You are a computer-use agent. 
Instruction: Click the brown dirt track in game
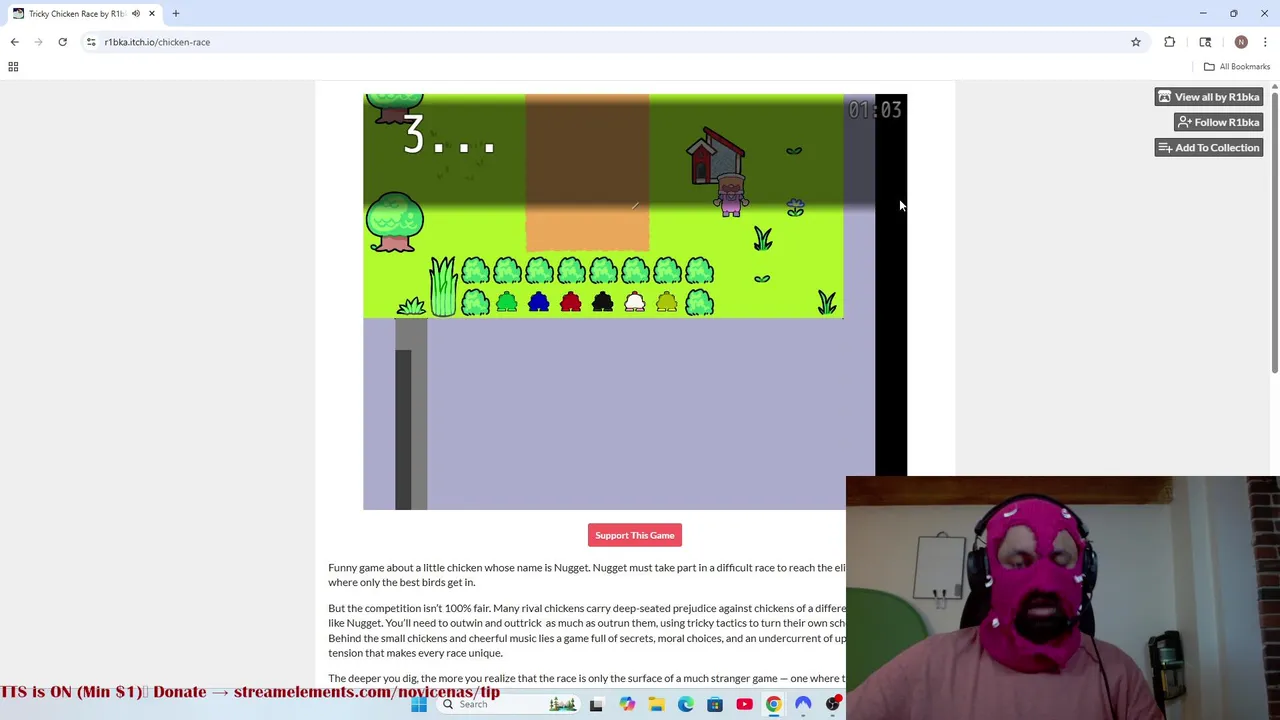click(587, 172)
